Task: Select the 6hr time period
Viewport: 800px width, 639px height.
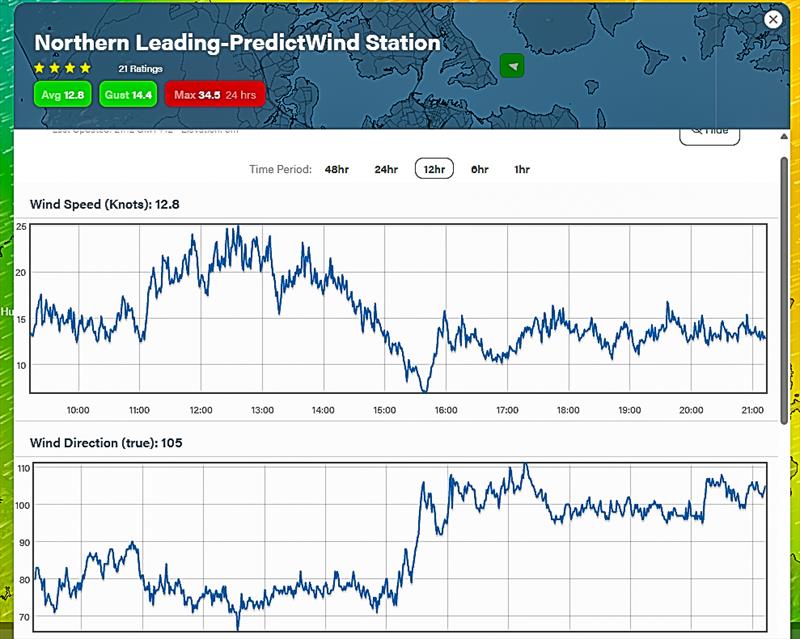Action: 480,169
